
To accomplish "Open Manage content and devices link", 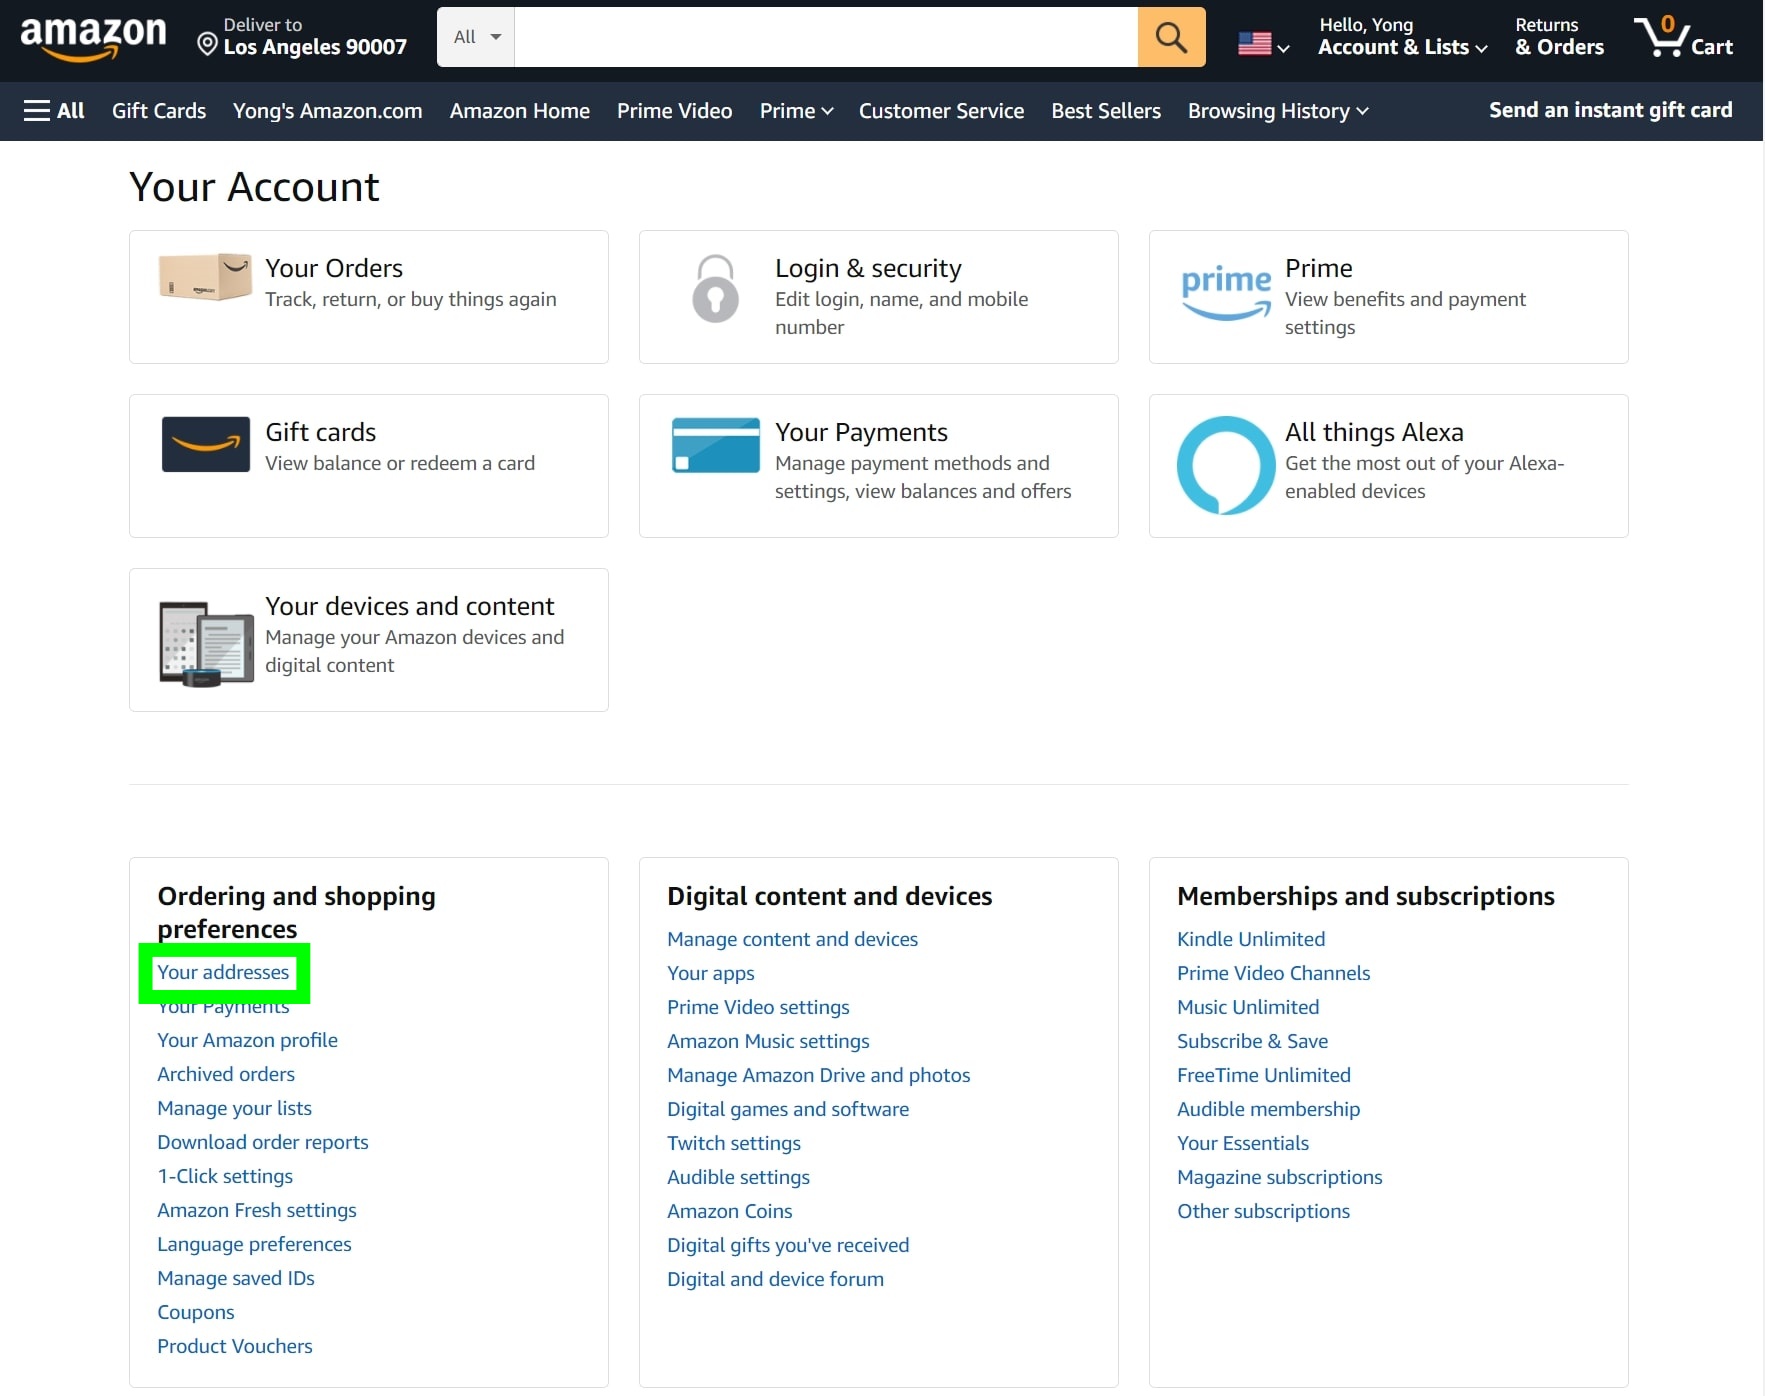I will (x=792, y=939).
